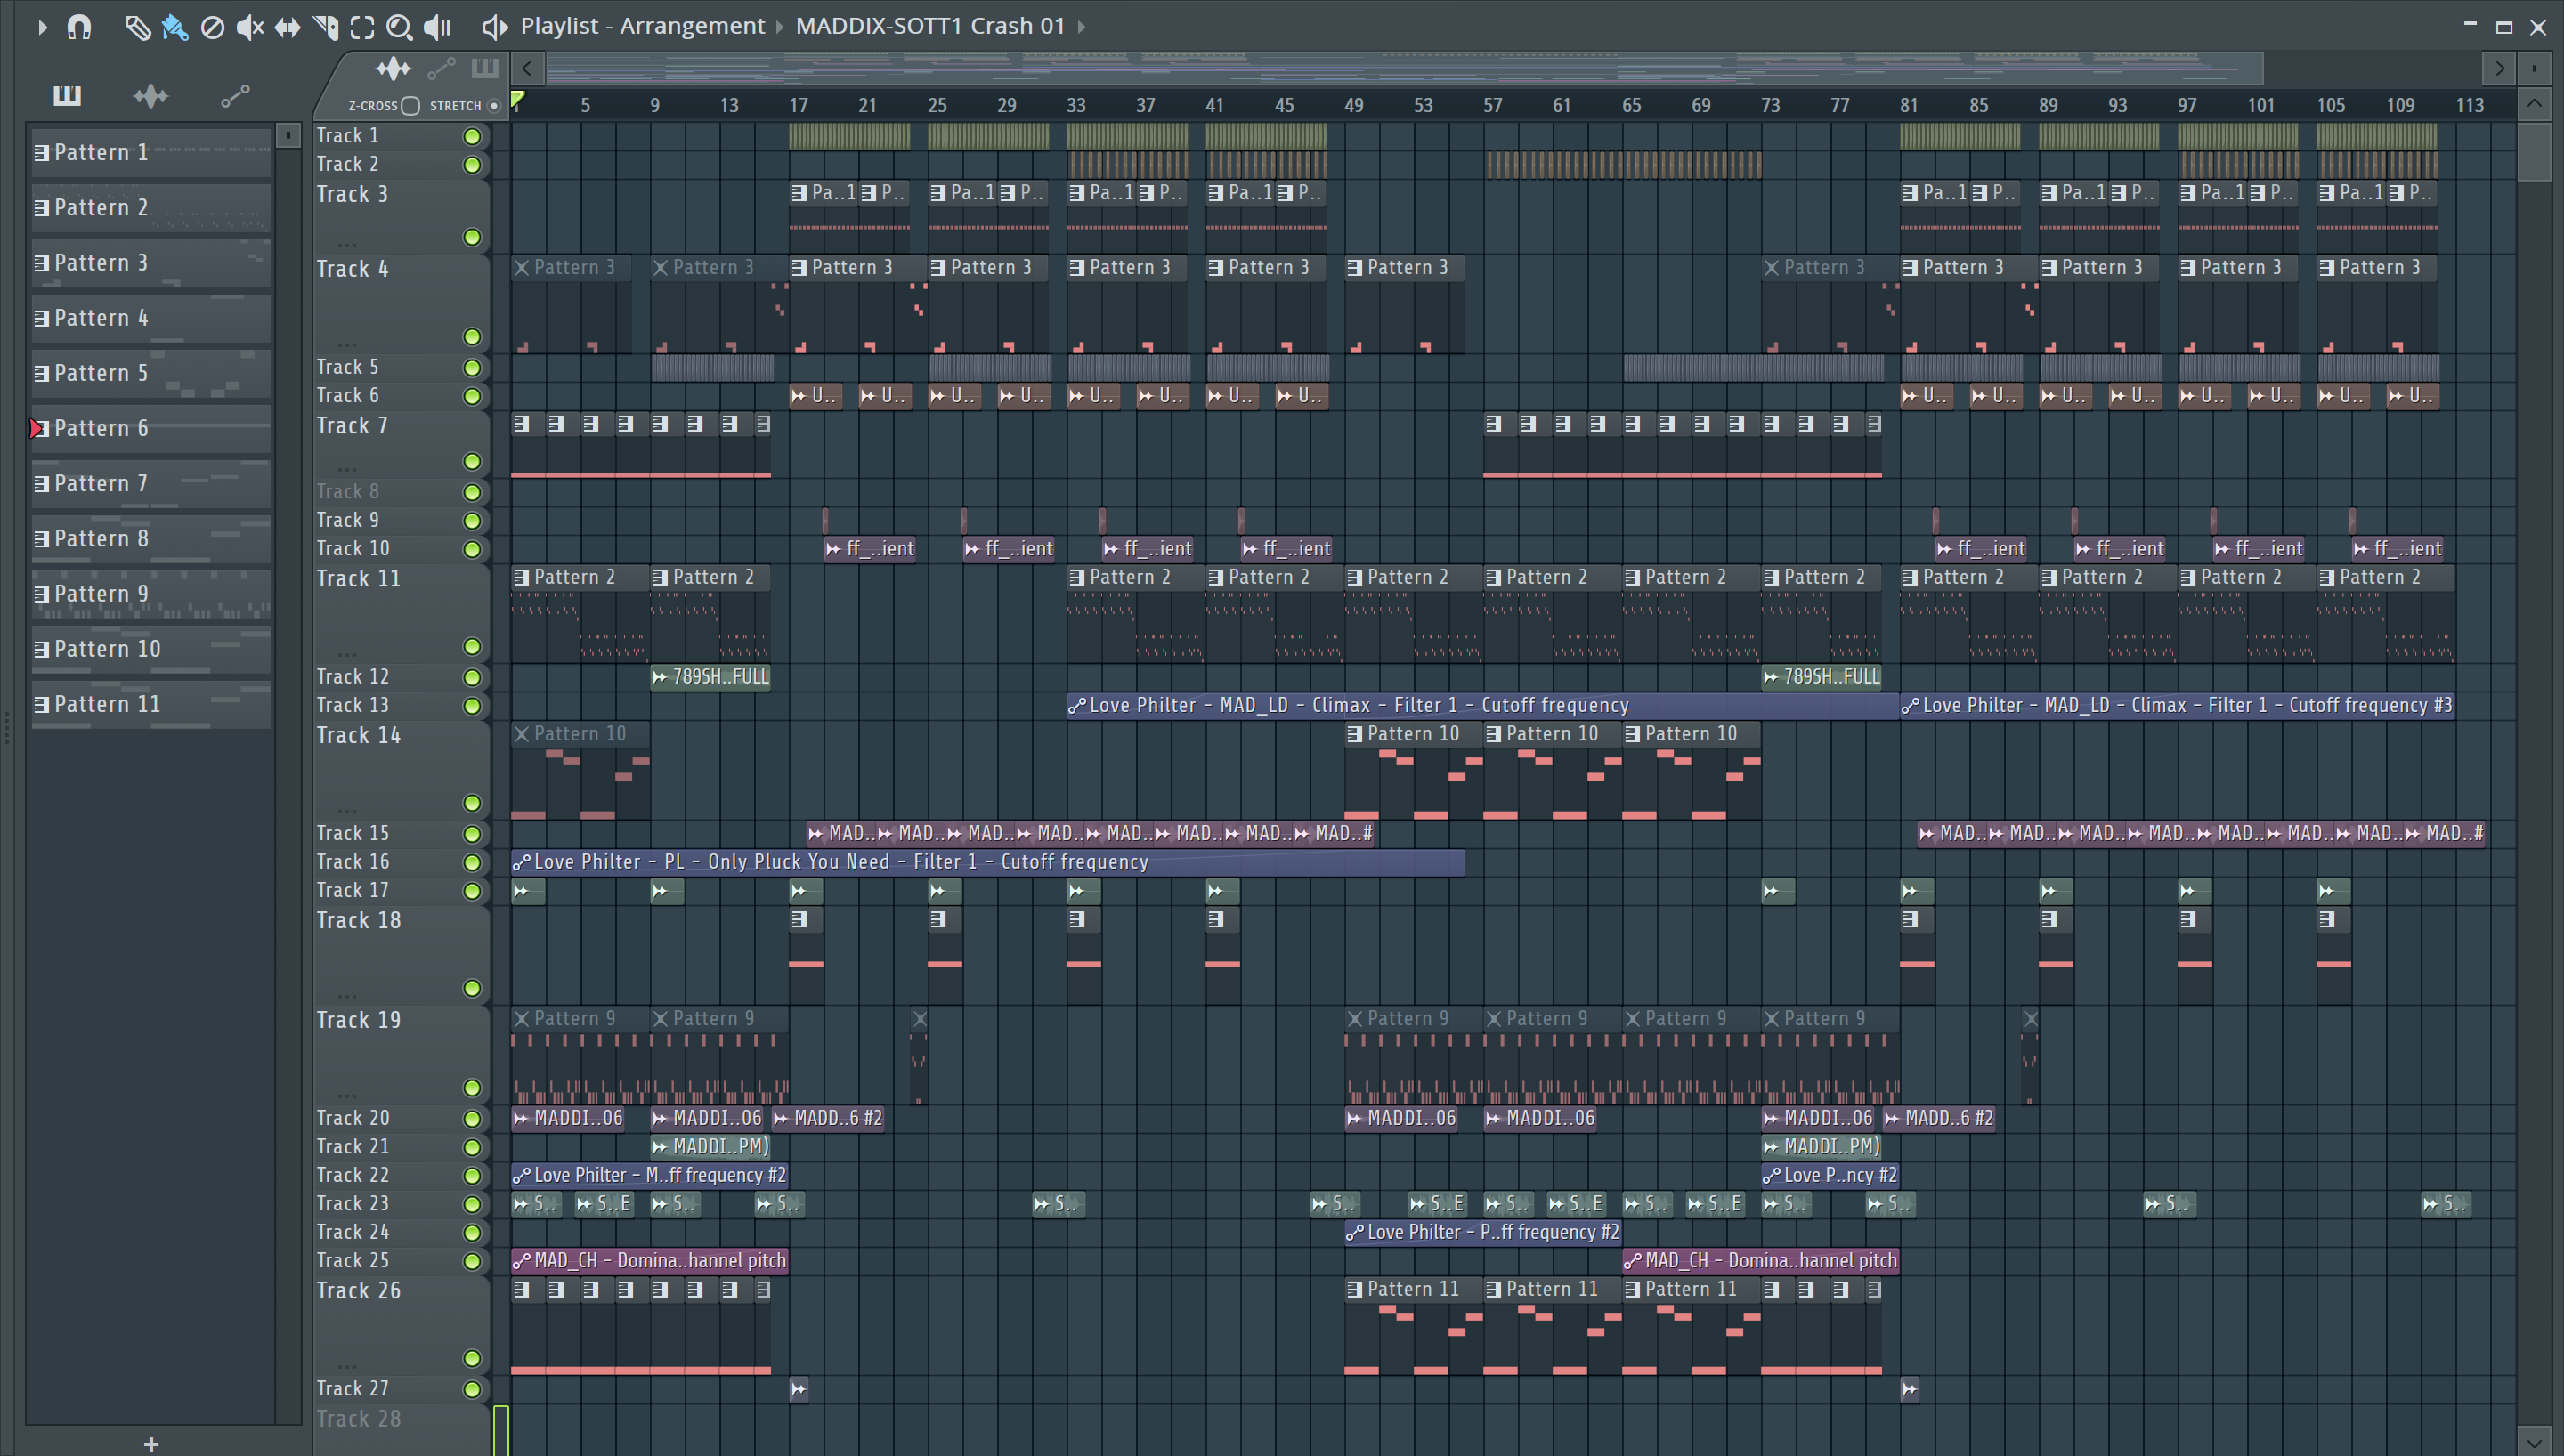Open the playlist options menu arrow
The image size is (2564, 1456).
pyautogui.click(x=42, y=27)
